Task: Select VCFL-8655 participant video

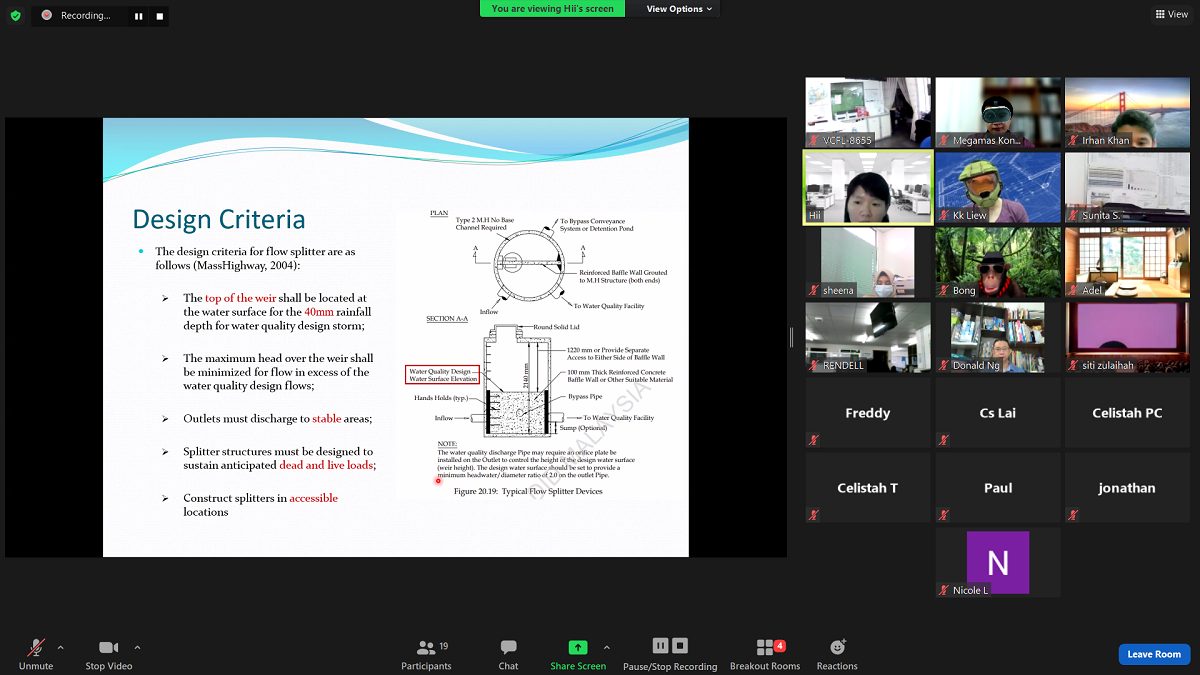Action: [868, 113]
